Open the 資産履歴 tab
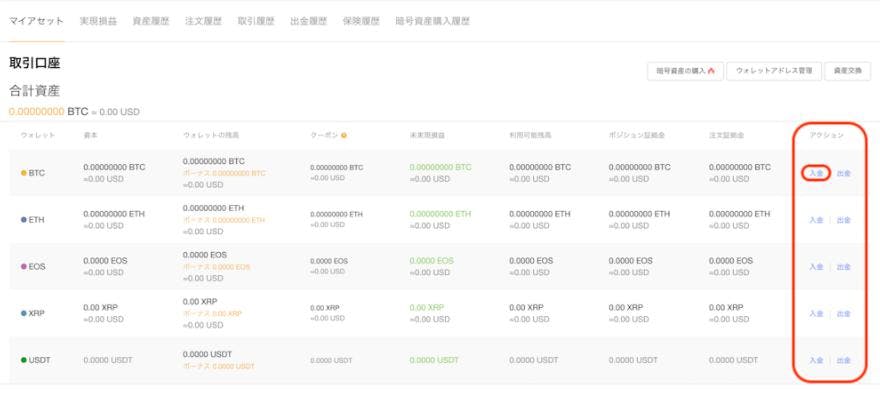This screenshot has height=393, width=880. point(150,21)
